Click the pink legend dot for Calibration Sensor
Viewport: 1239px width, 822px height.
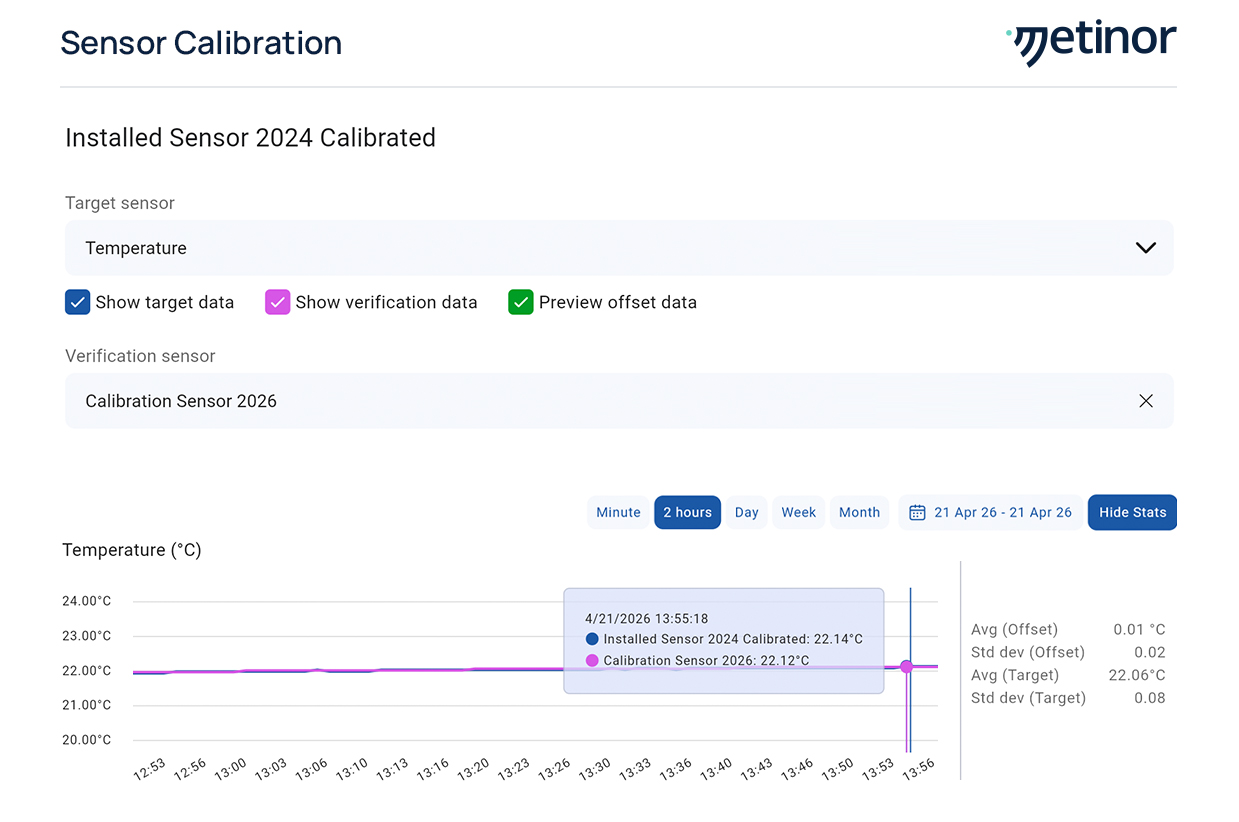click(x=592, y=661)
